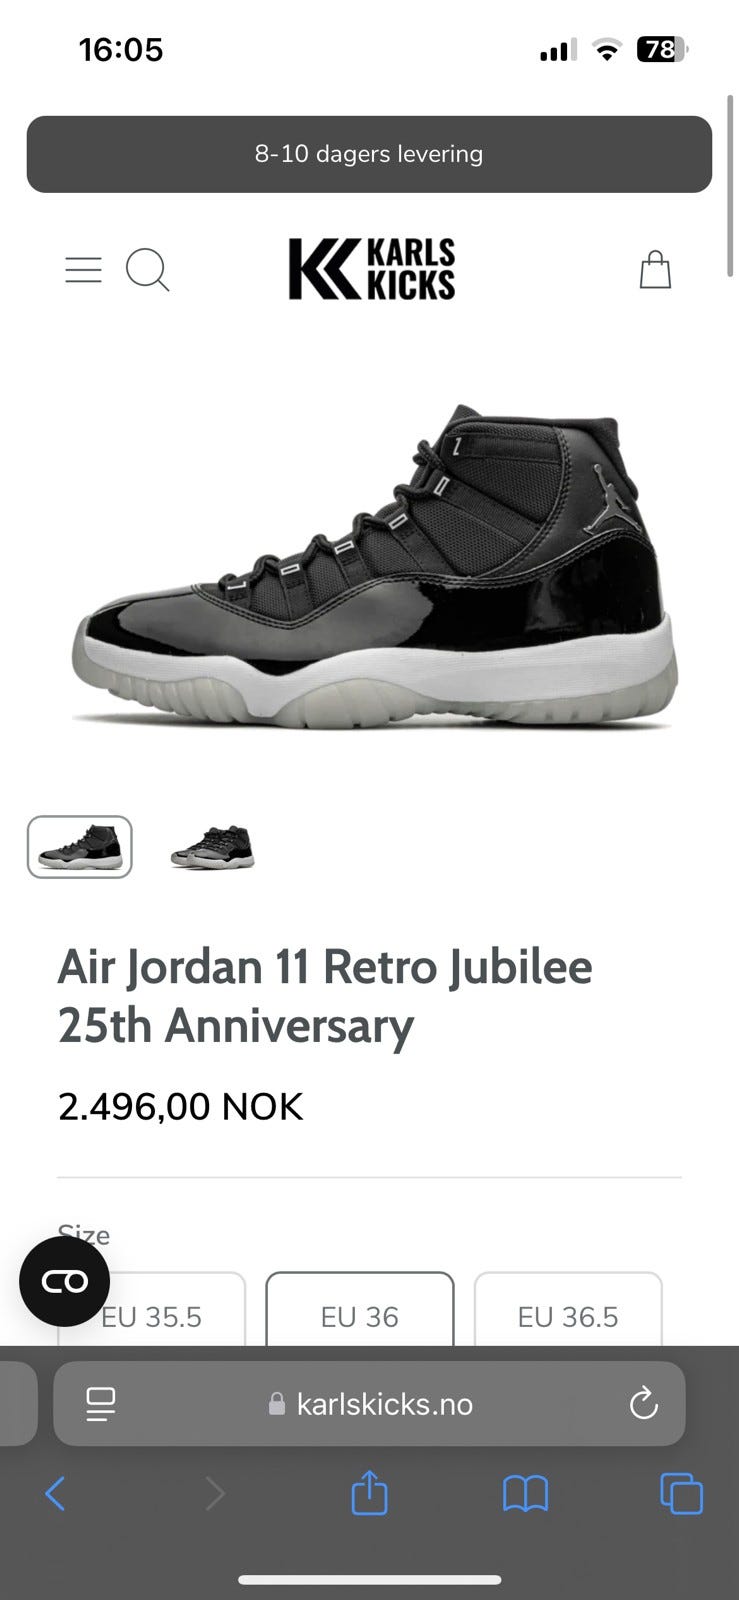Click the main Jordan 11 product image
Image resolution: width=739 pixels, height=1600 pixels.
[x=375, y=565]
